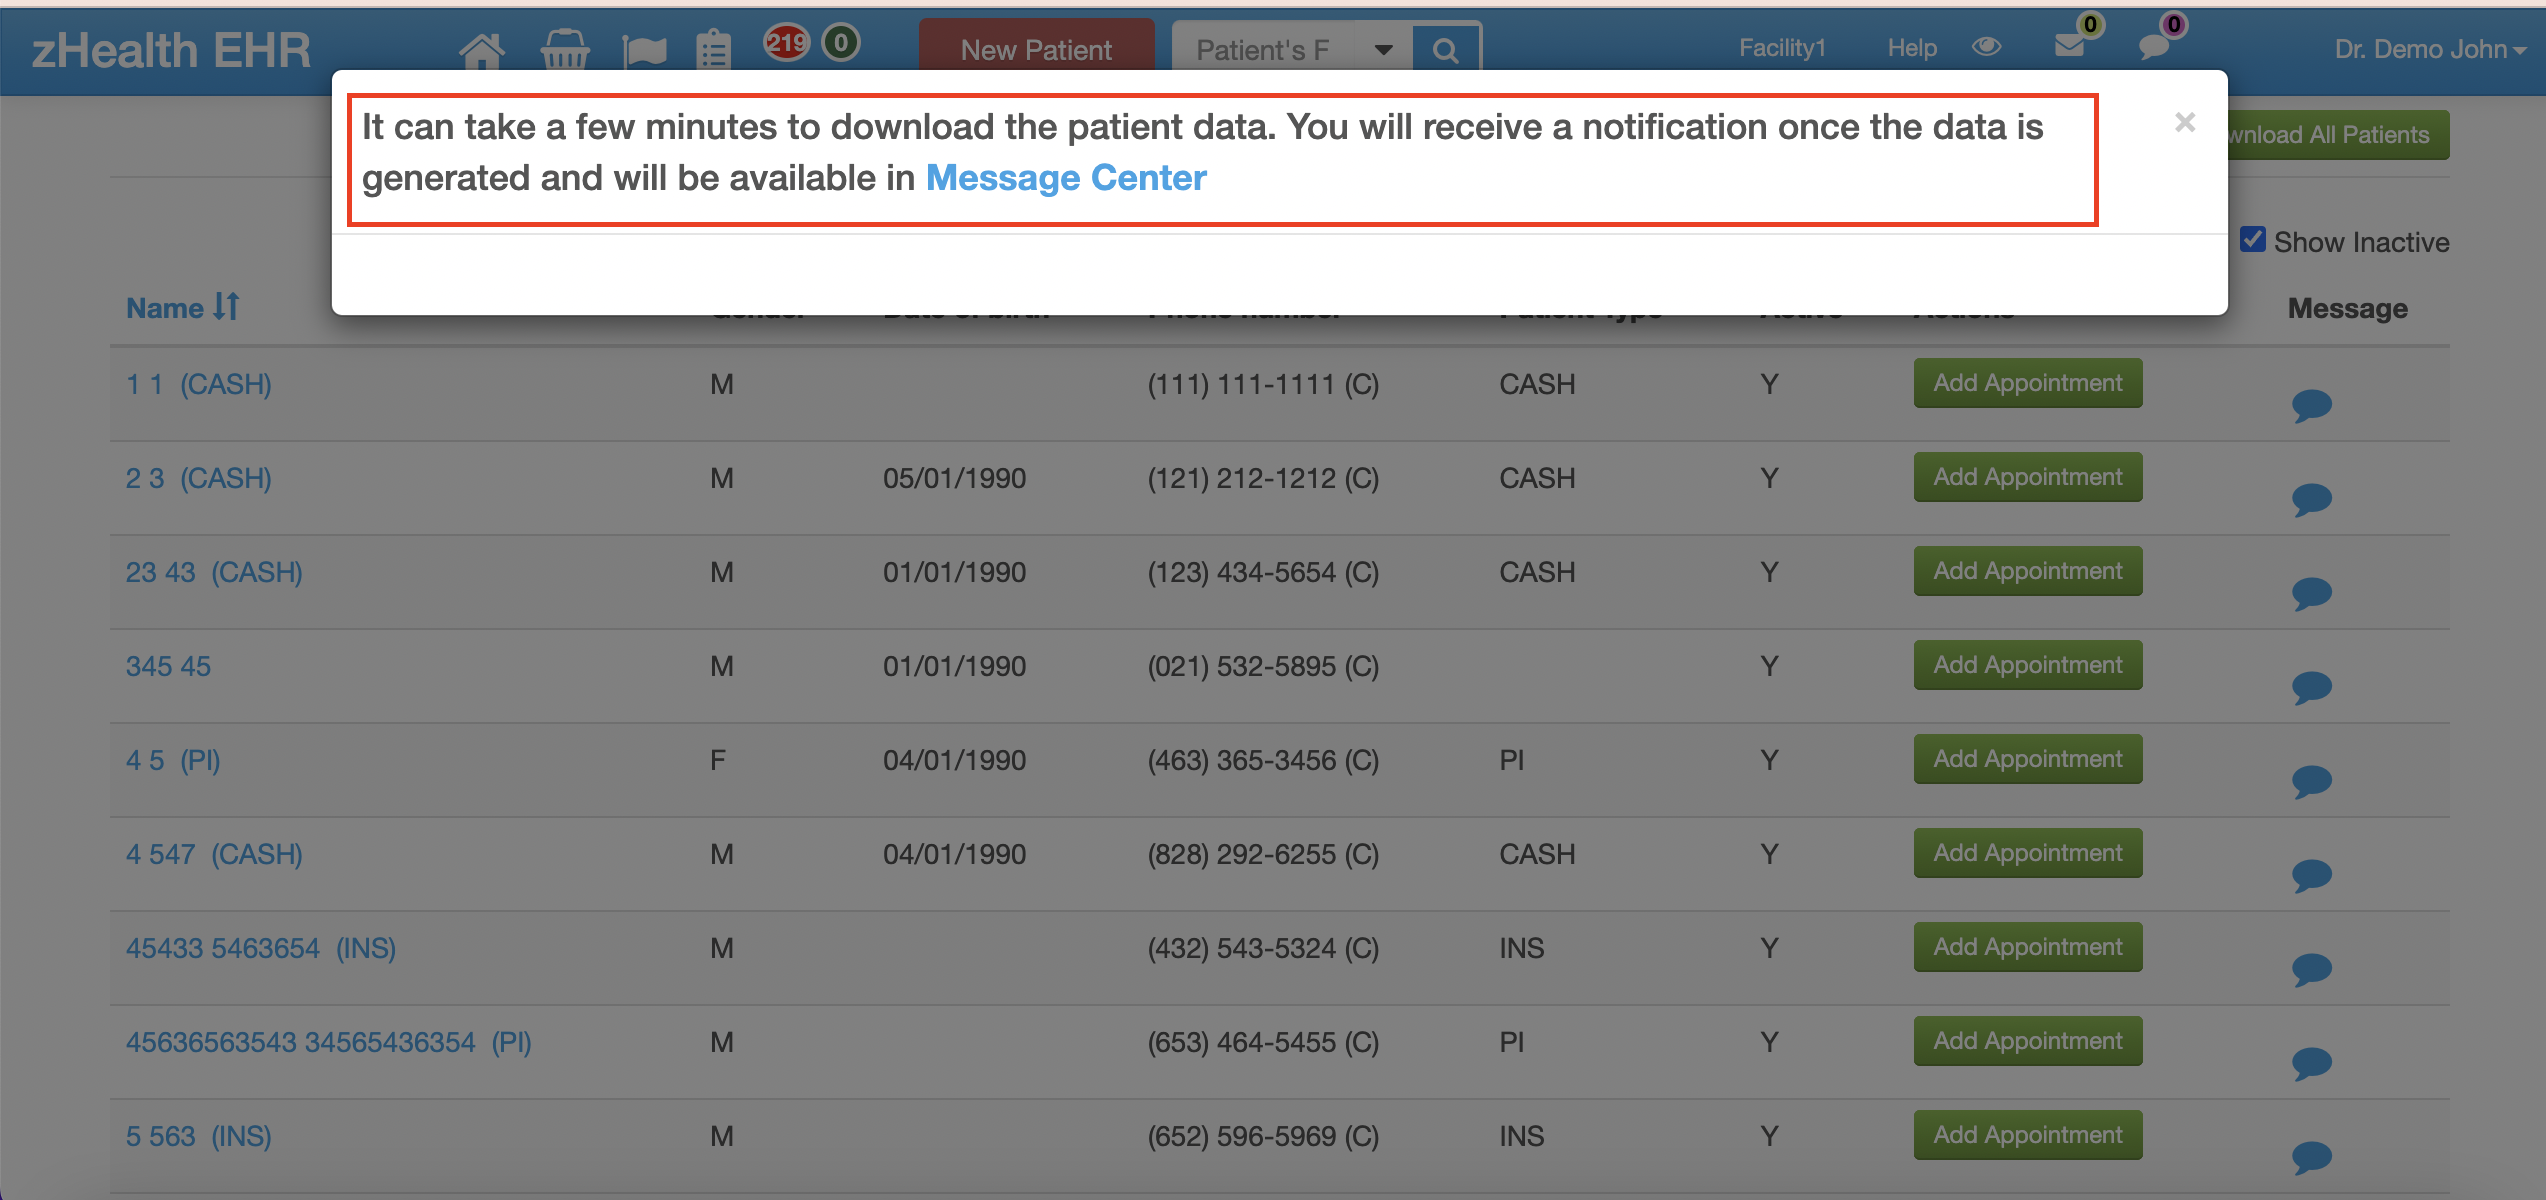
Task: Open the envelope mail icon
Action: tap(2070, 45)
